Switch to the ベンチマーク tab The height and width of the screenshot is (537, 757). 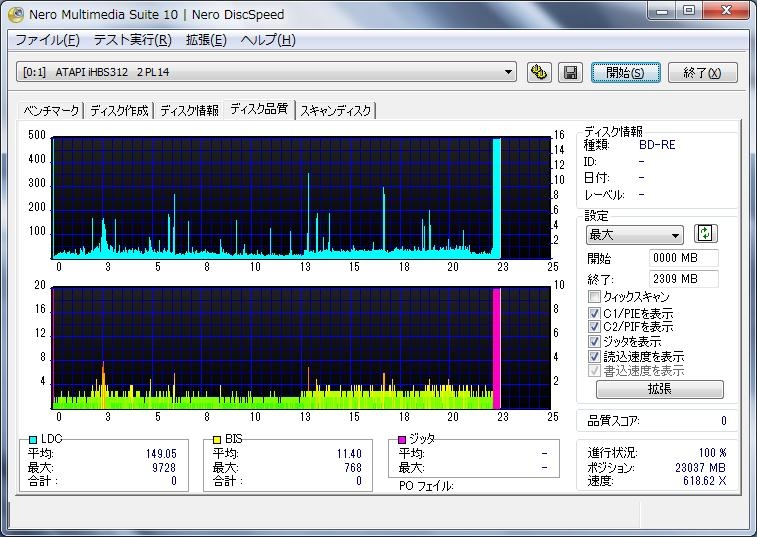pyautogui.click(x=51, y=111)
